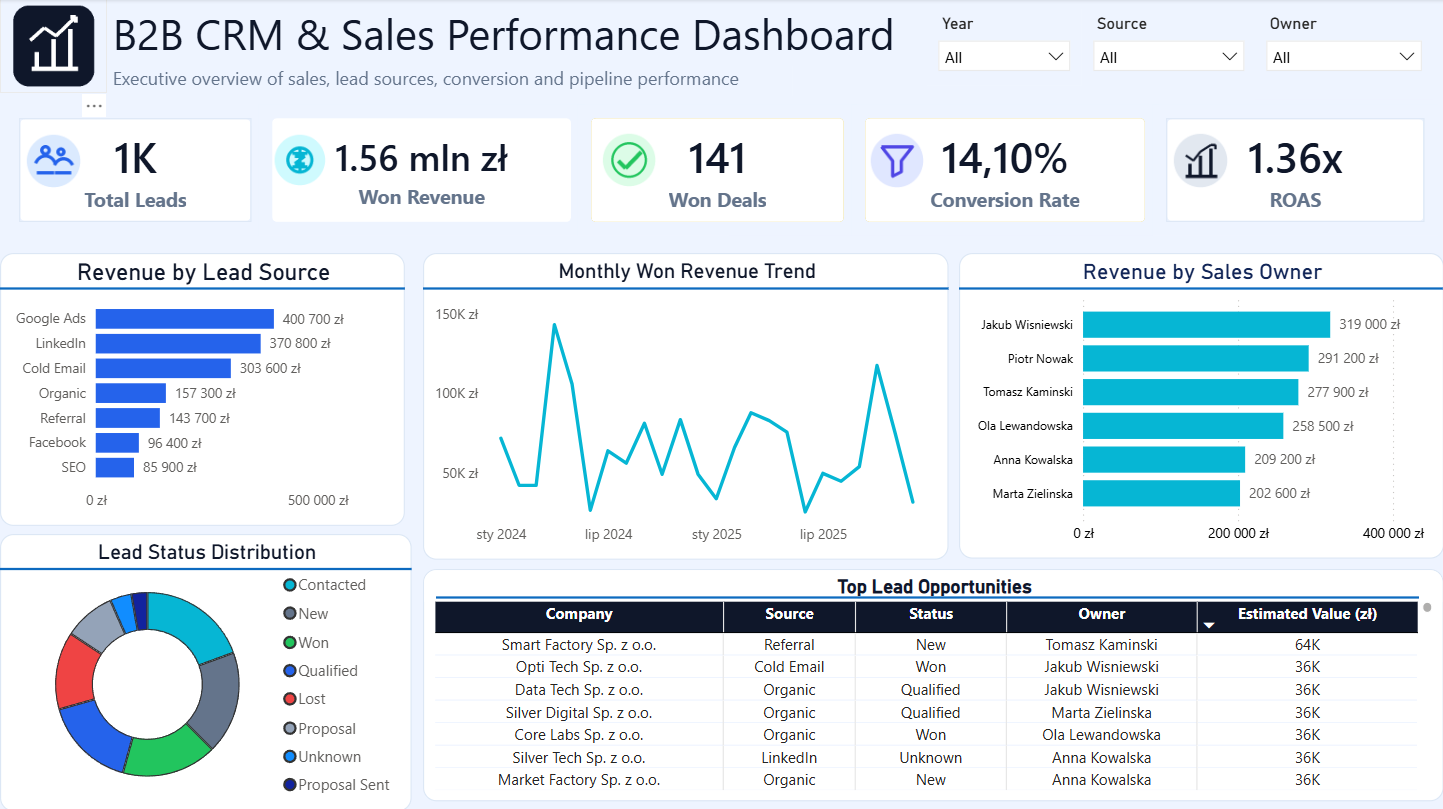Sort table by Status column header
This screenshot has width=1443, height=809.
[x=931, y=615]
